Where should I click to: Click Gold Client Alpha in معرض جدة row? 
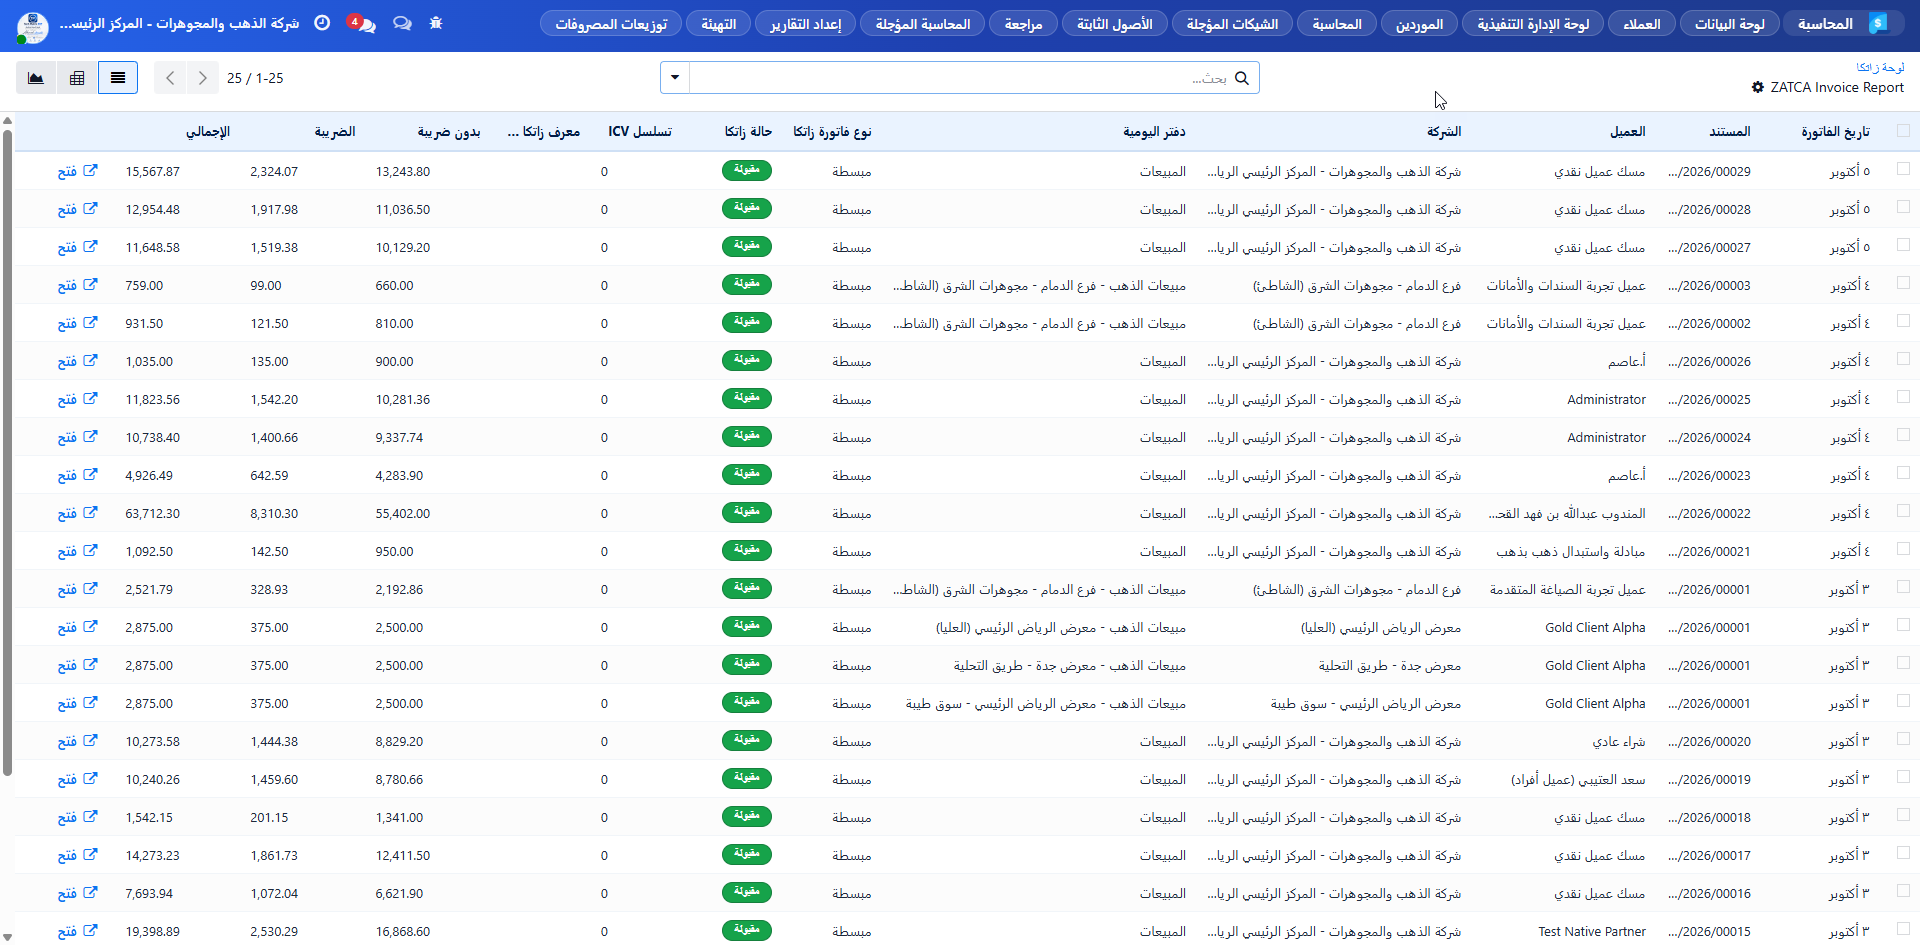1595,666
